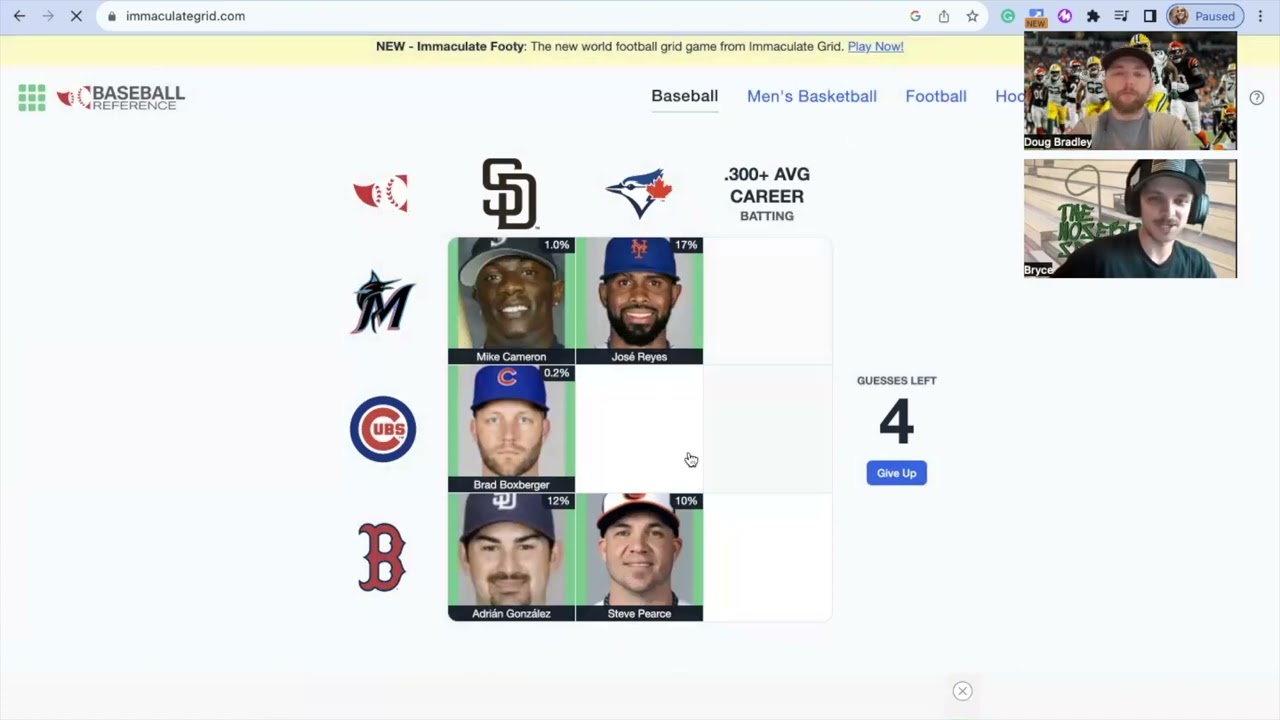The width and height of the screenshot is (1280, 720).
Task: Click the GUESSES LEFT label
Action: pyautogui.click(x=897, y=380)
